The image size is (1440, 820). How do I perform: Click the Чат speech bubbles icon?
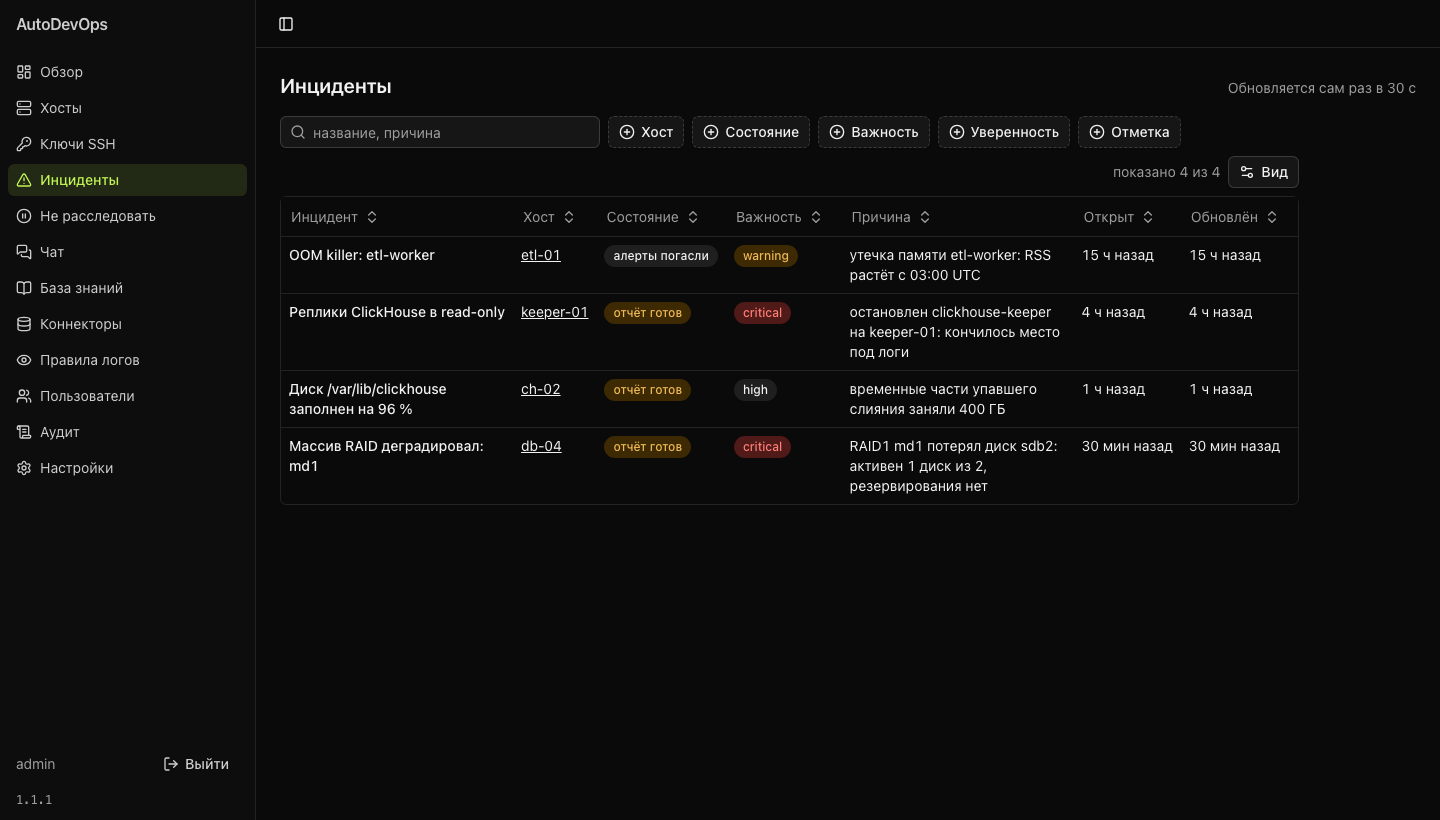point(24,252)
